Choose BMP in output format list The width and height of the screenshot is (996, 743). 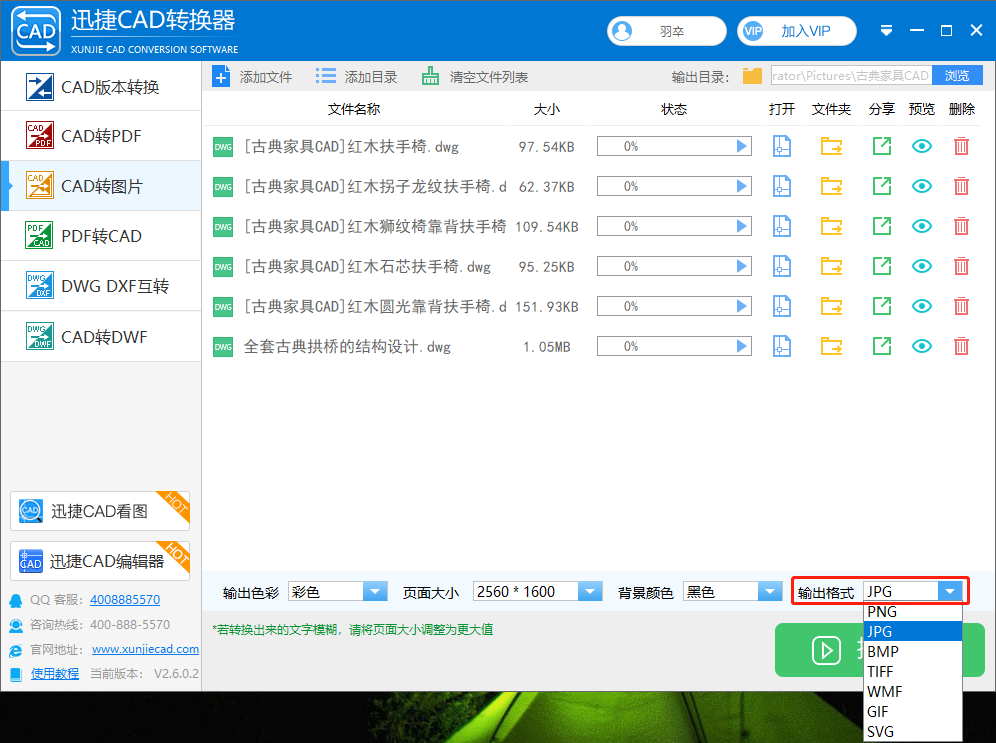click(x=913, y=652)
